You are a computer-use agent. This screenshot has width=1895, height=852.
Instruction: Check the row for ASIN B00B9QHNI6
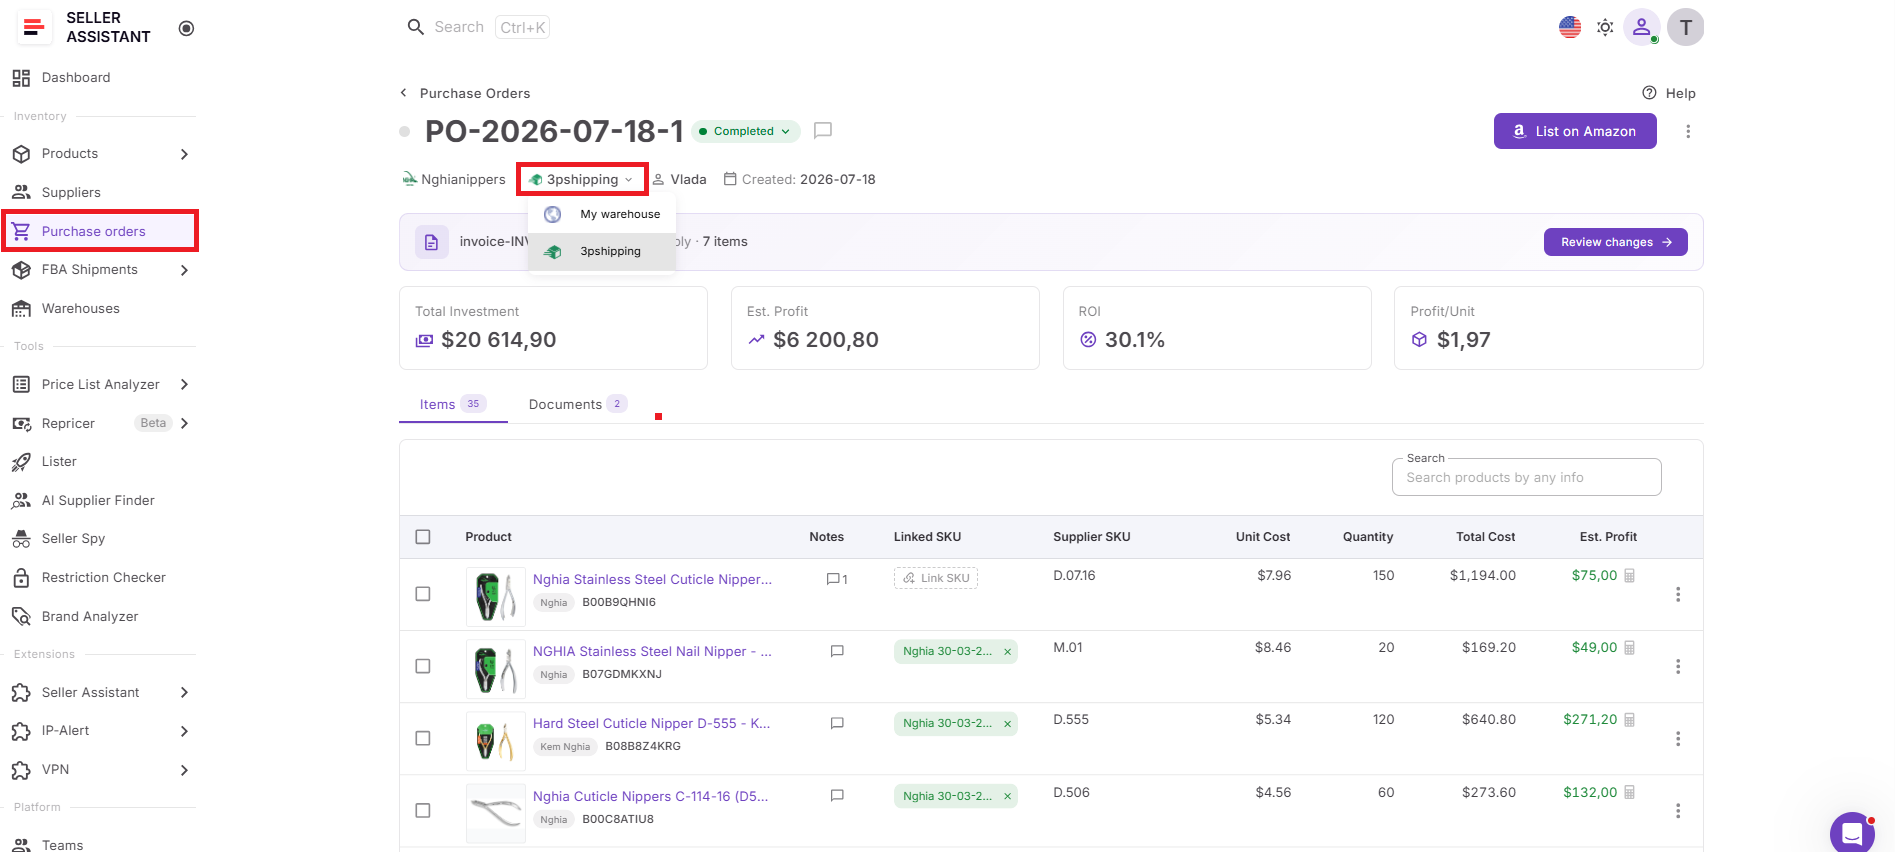(x=423, y=594)
